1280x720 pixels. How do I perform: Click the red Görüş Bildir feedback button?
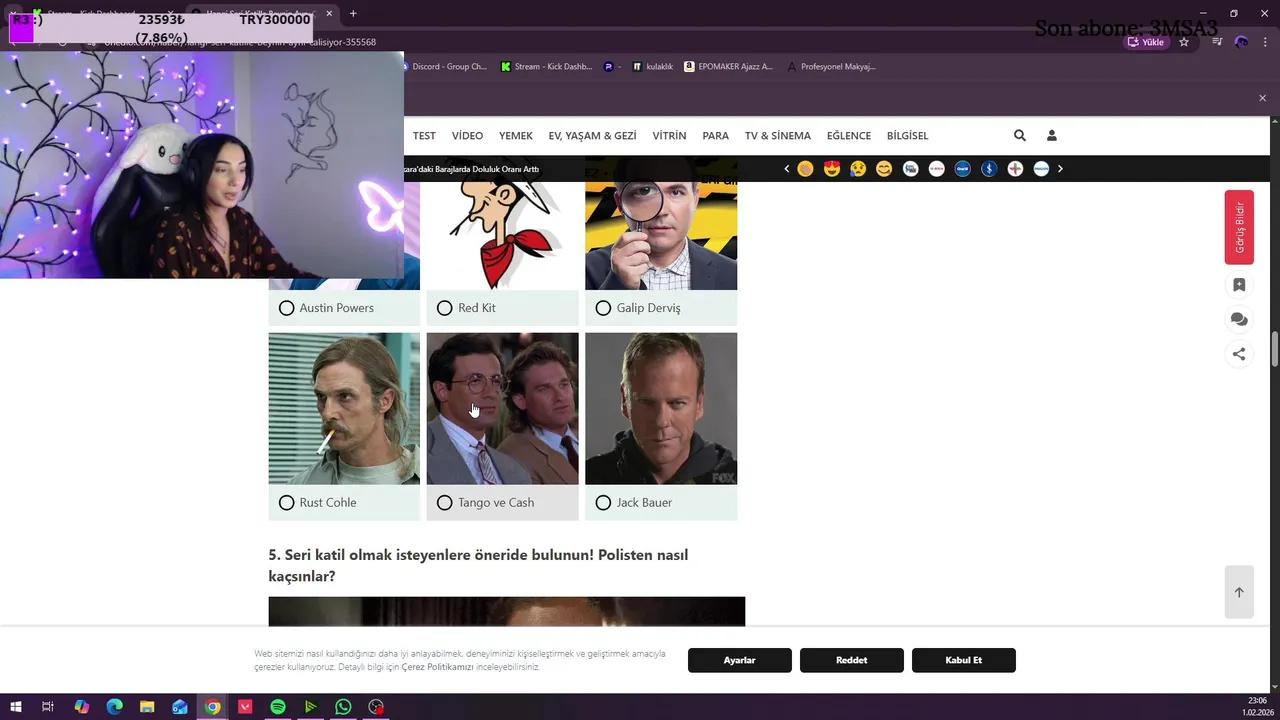coord(1239,227)
